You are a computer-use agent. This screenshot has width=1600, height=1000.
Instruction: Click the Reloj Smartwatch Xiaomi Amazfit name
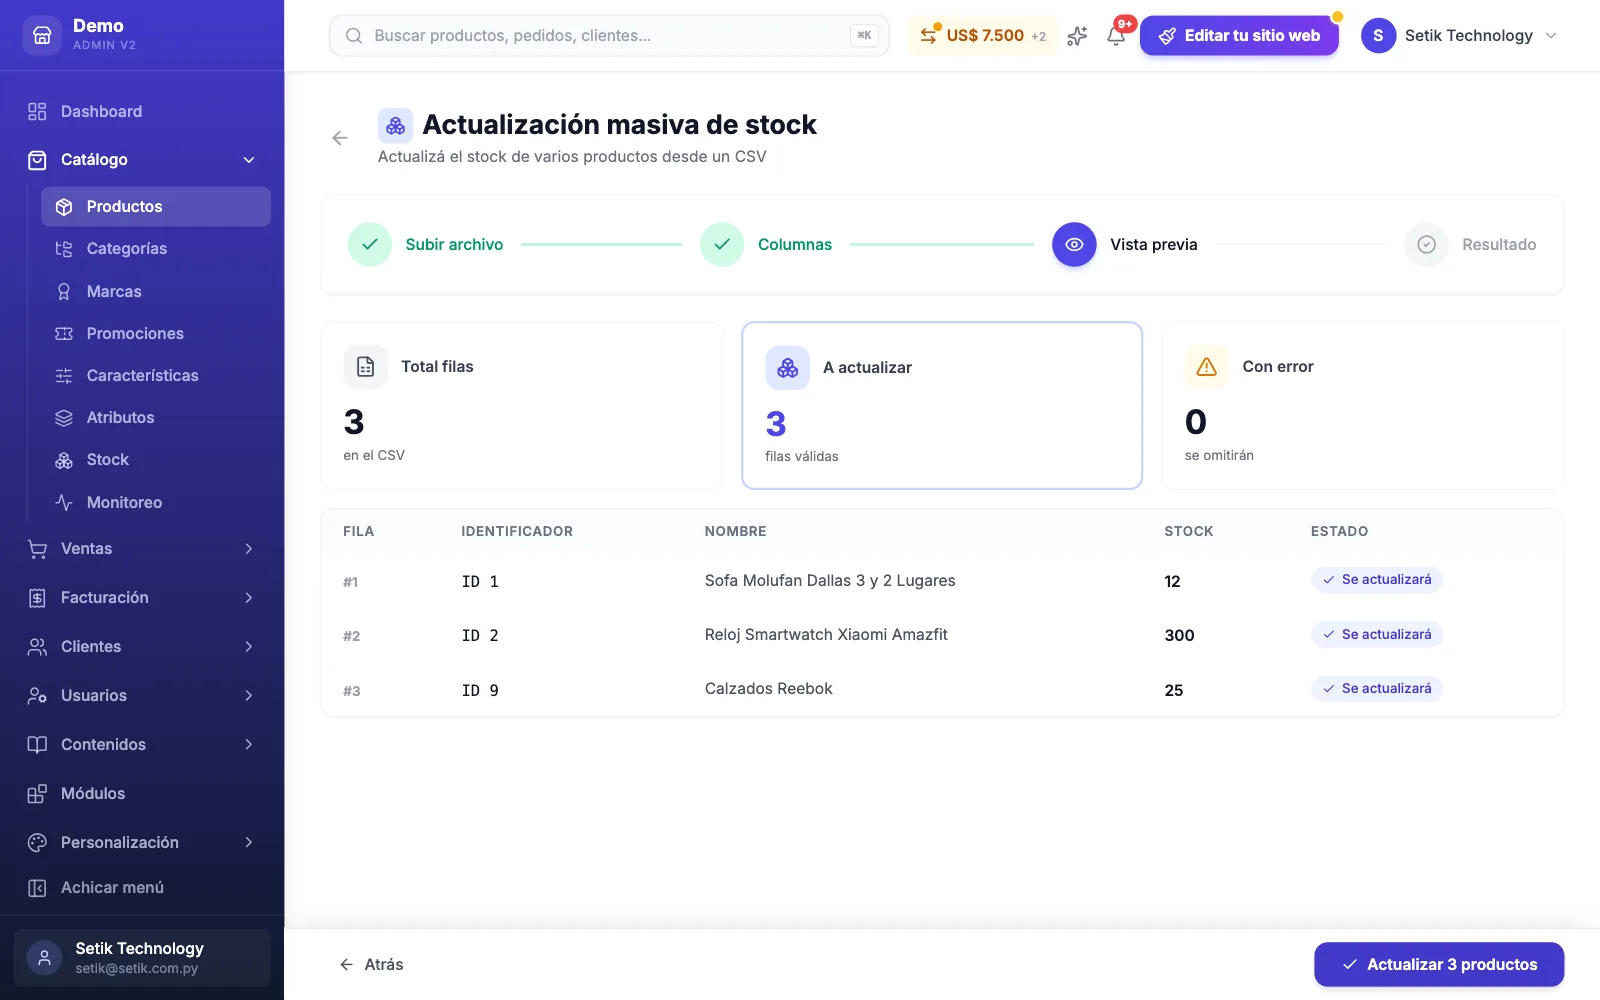pos(826,635)
